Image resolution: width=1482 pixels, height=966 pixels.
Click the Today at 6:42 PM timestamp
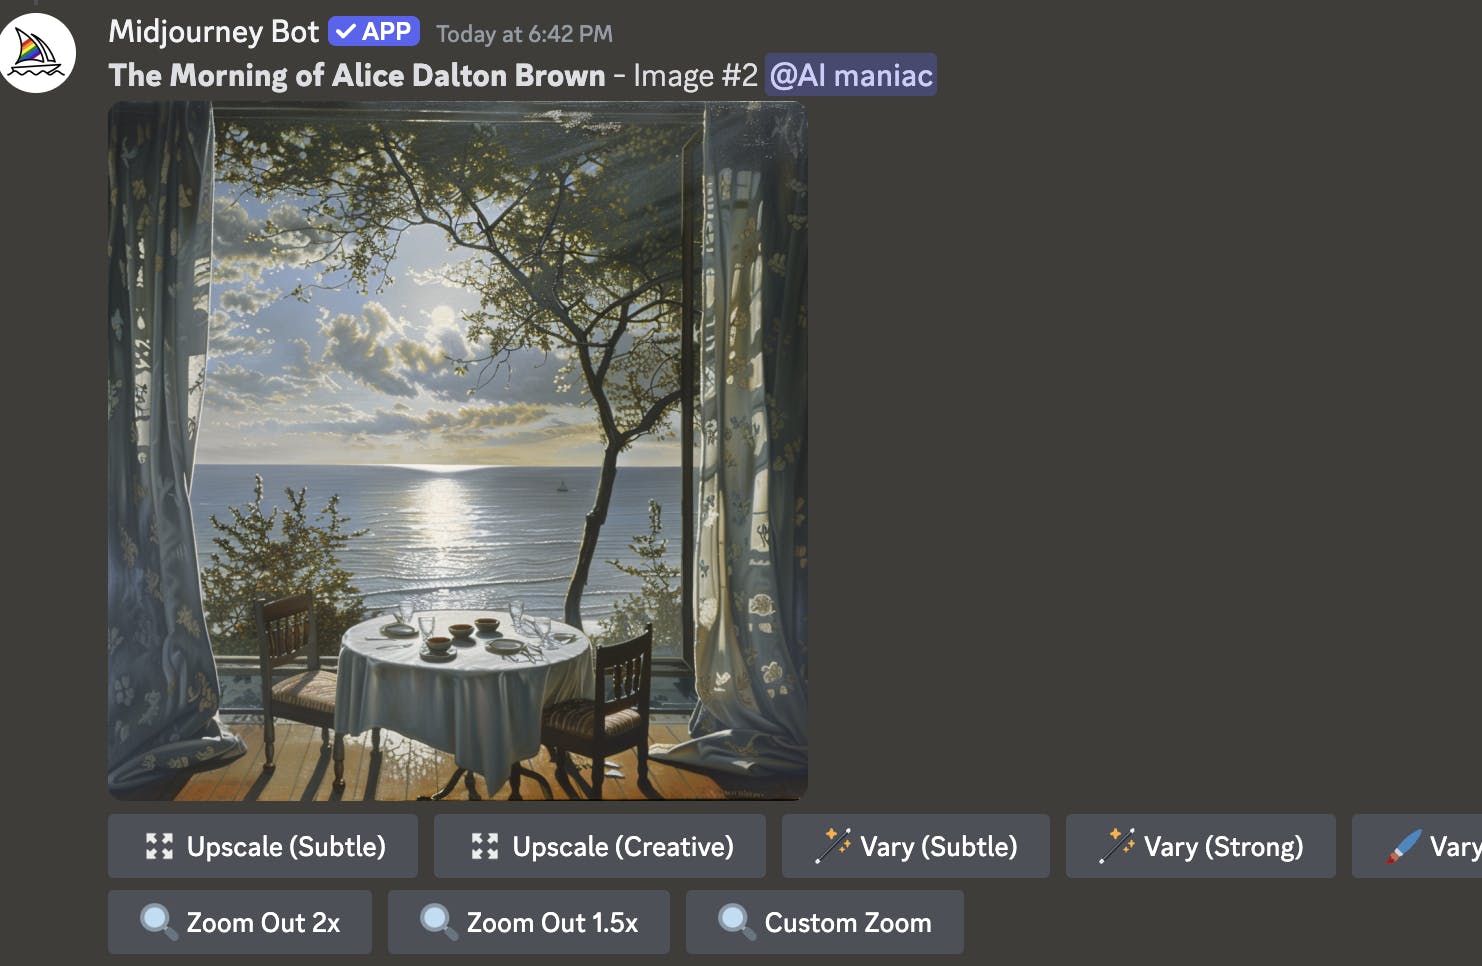click(524, 34)
